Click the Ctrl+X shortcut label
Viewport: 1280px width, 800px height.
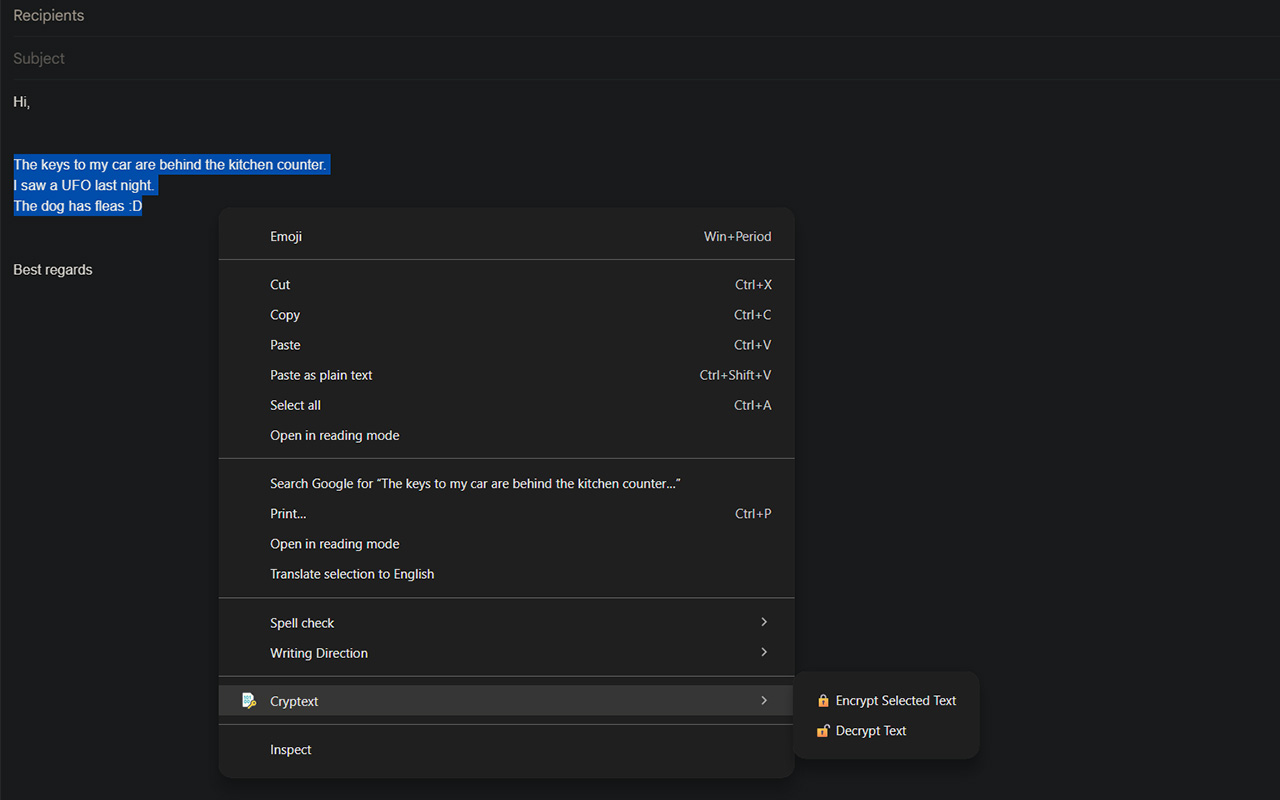[754, 285]
